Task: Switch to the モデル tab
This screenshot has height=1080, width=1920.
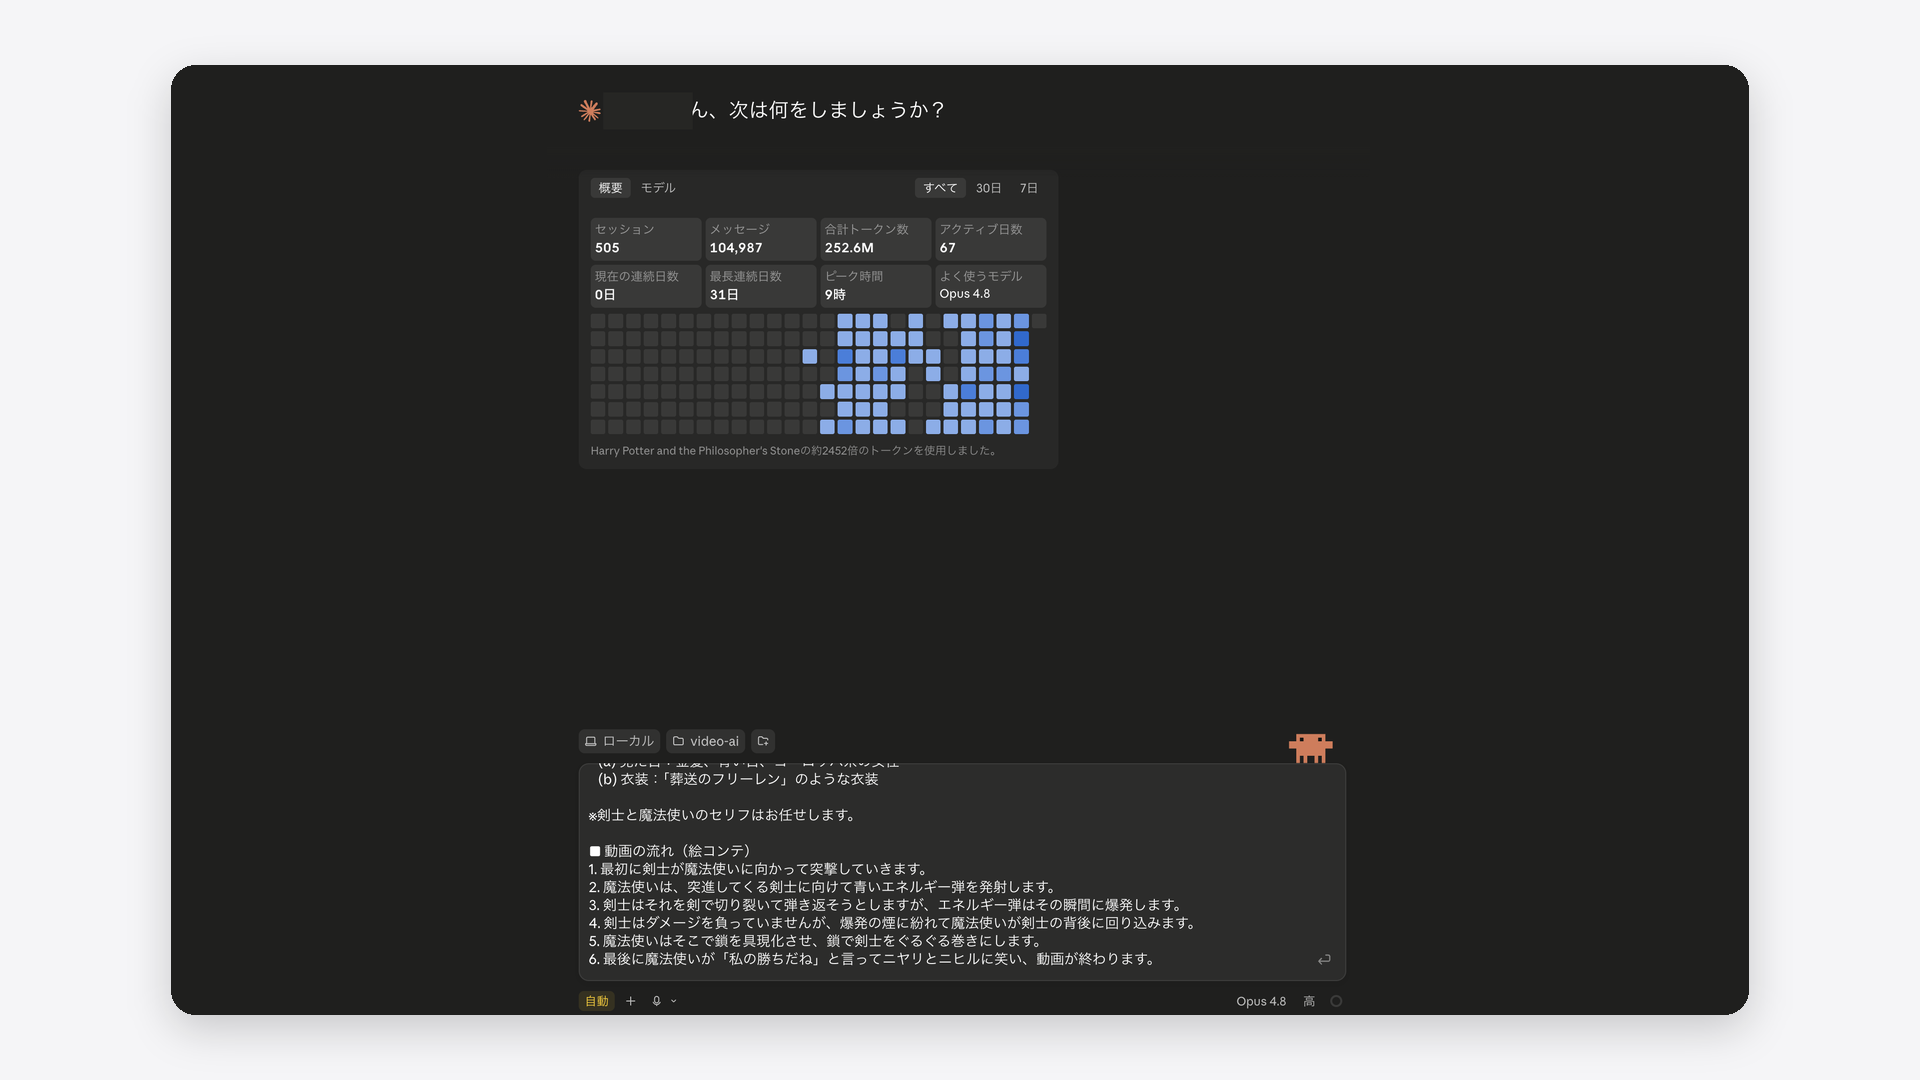Action: (x=658, y=188)
